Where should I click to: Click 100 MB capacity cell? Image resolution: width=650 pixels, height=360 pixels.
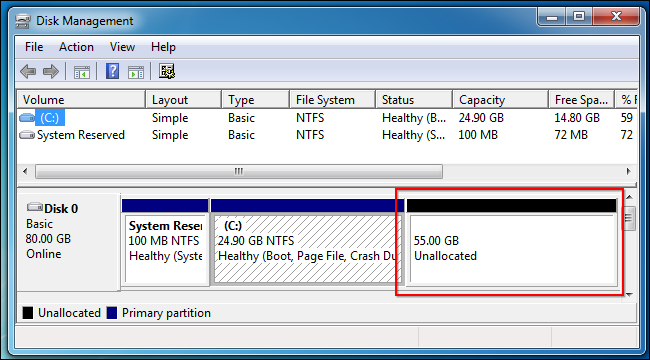(x=478, y=135)
